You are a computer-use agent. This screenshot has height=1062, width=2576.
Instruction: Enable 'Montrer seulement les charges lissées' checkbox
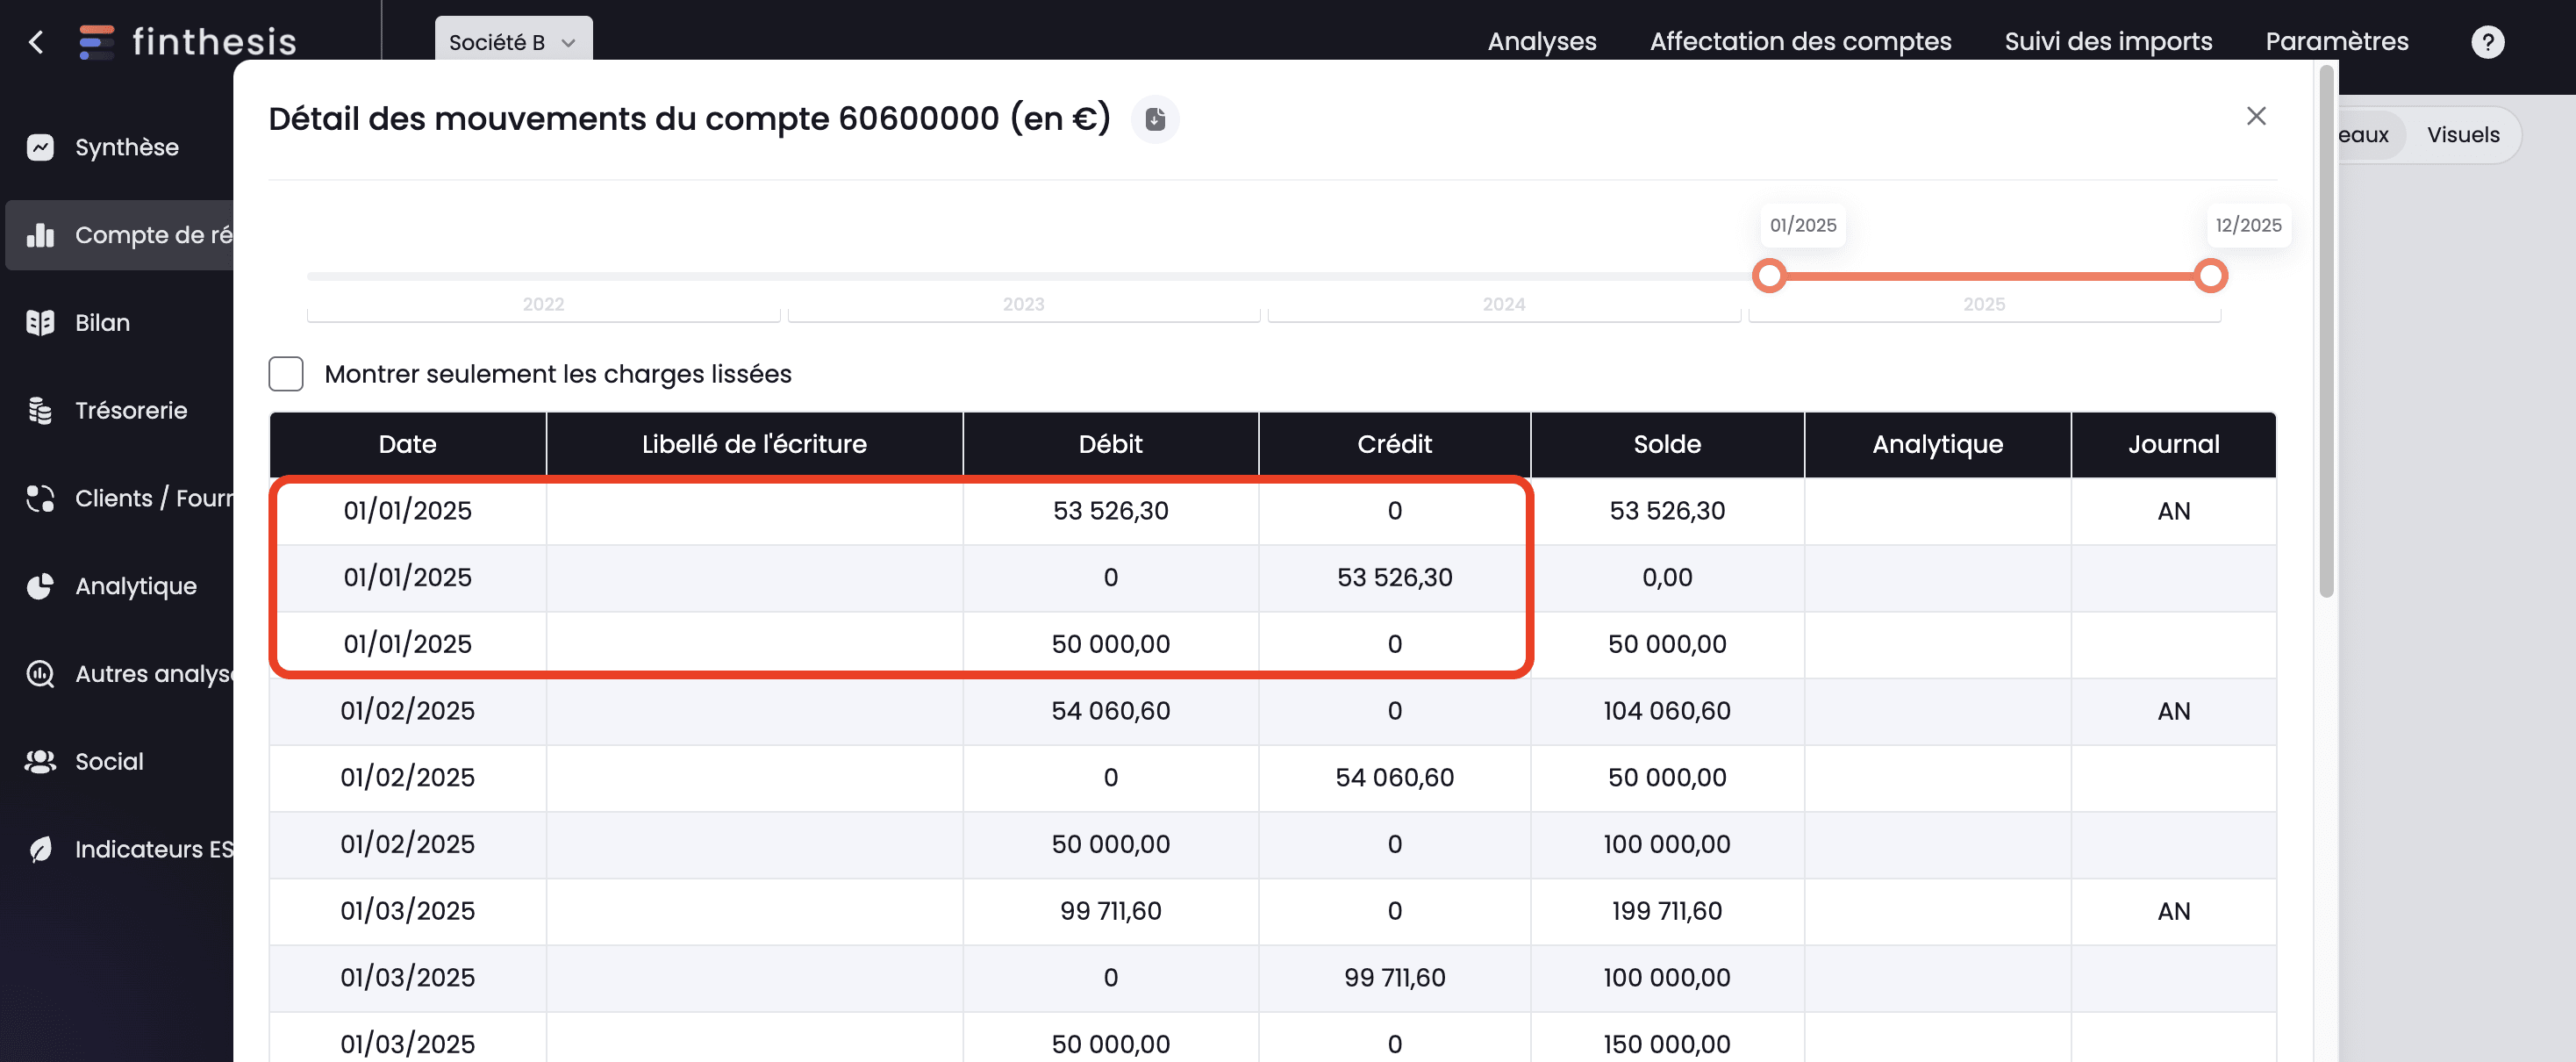286,374
